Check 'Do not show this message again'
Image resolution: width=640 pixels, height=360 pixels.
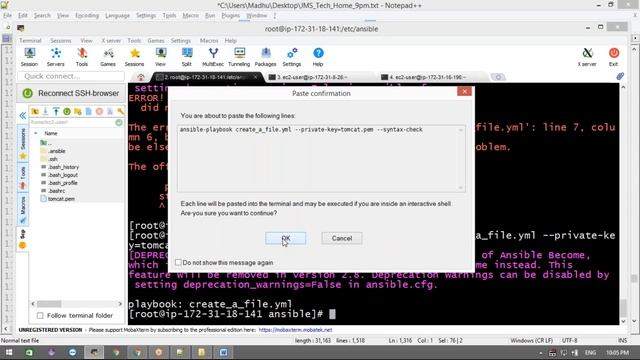pos(178,262)
